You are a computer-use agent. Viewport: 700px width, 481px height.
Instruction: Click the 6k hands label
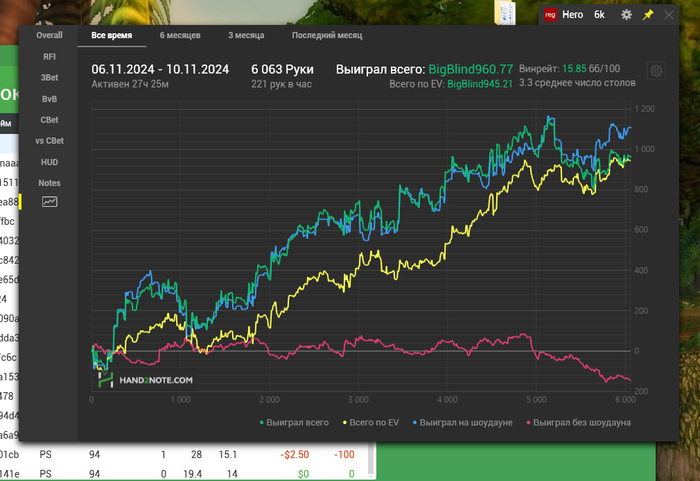point(599,15)
